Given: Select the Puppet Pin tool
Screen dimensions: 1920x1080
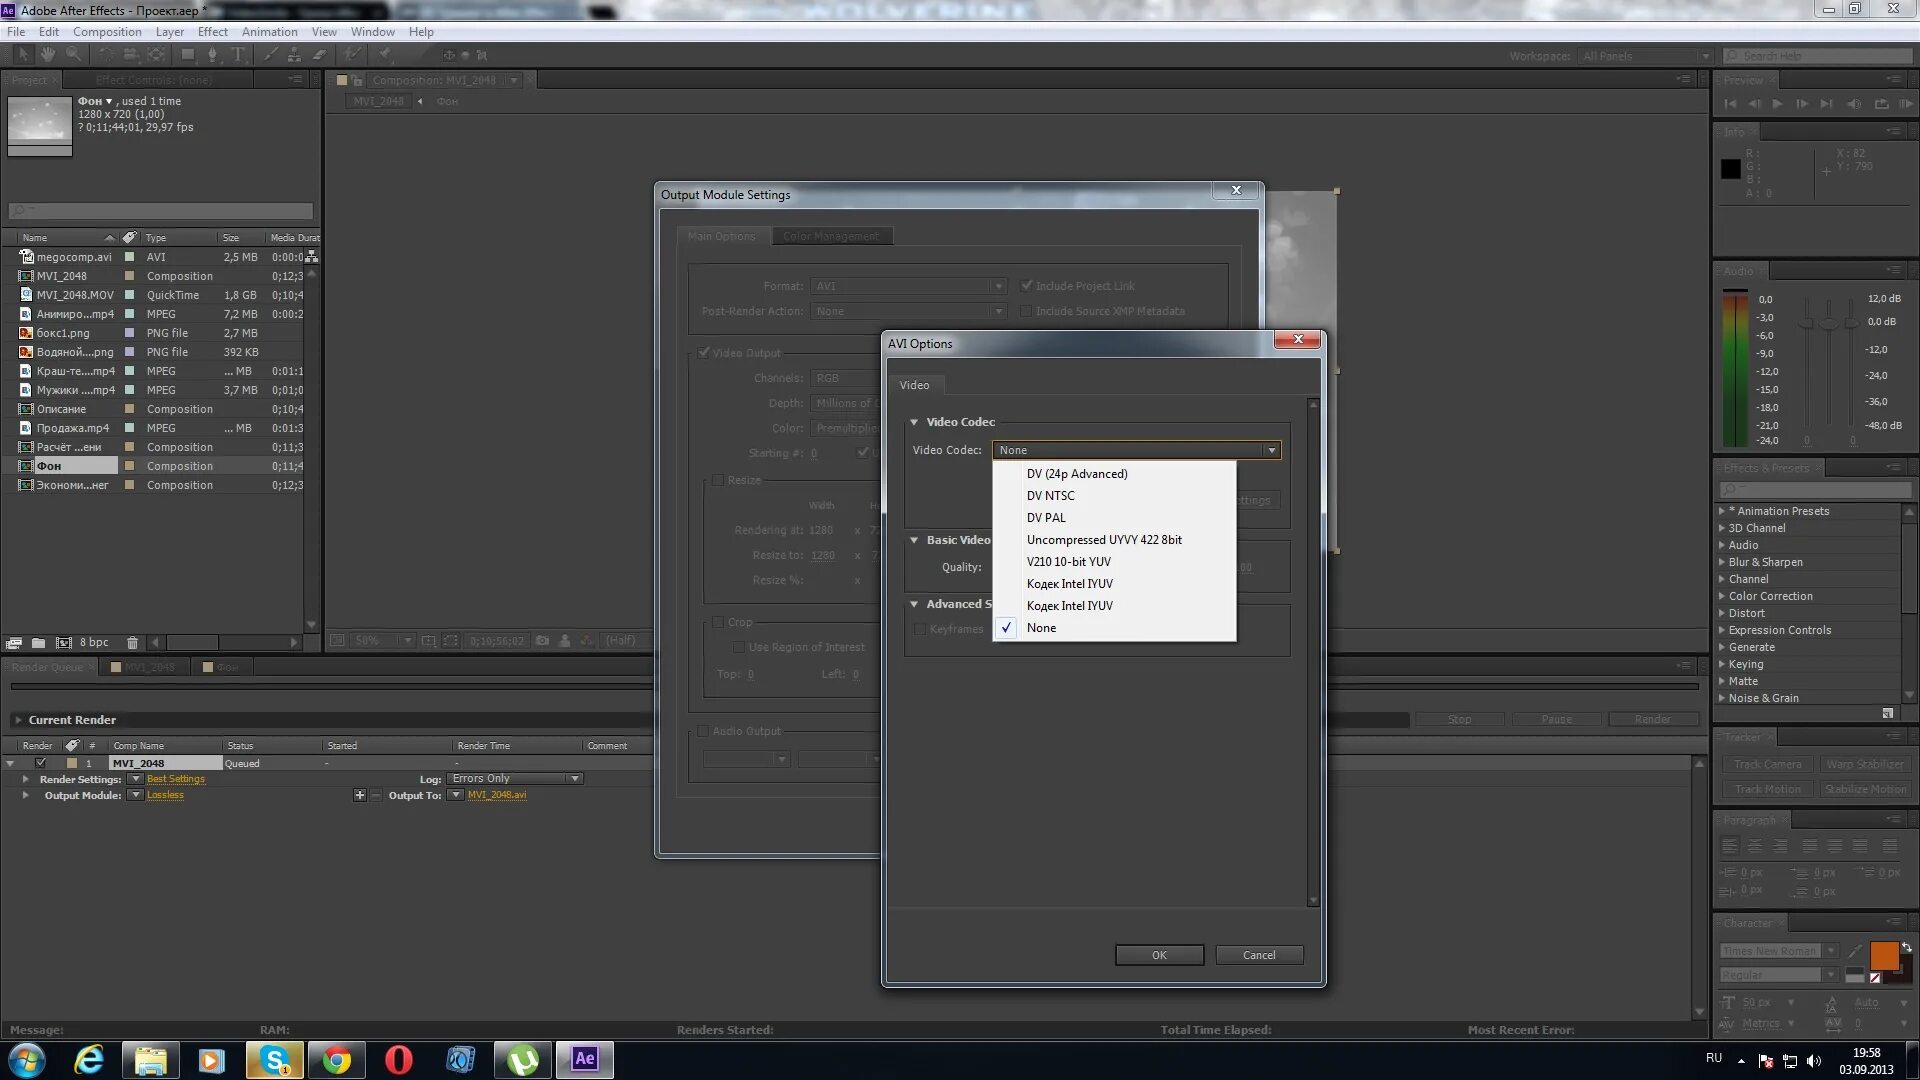Looking at the screenshot, I should 385,54.
